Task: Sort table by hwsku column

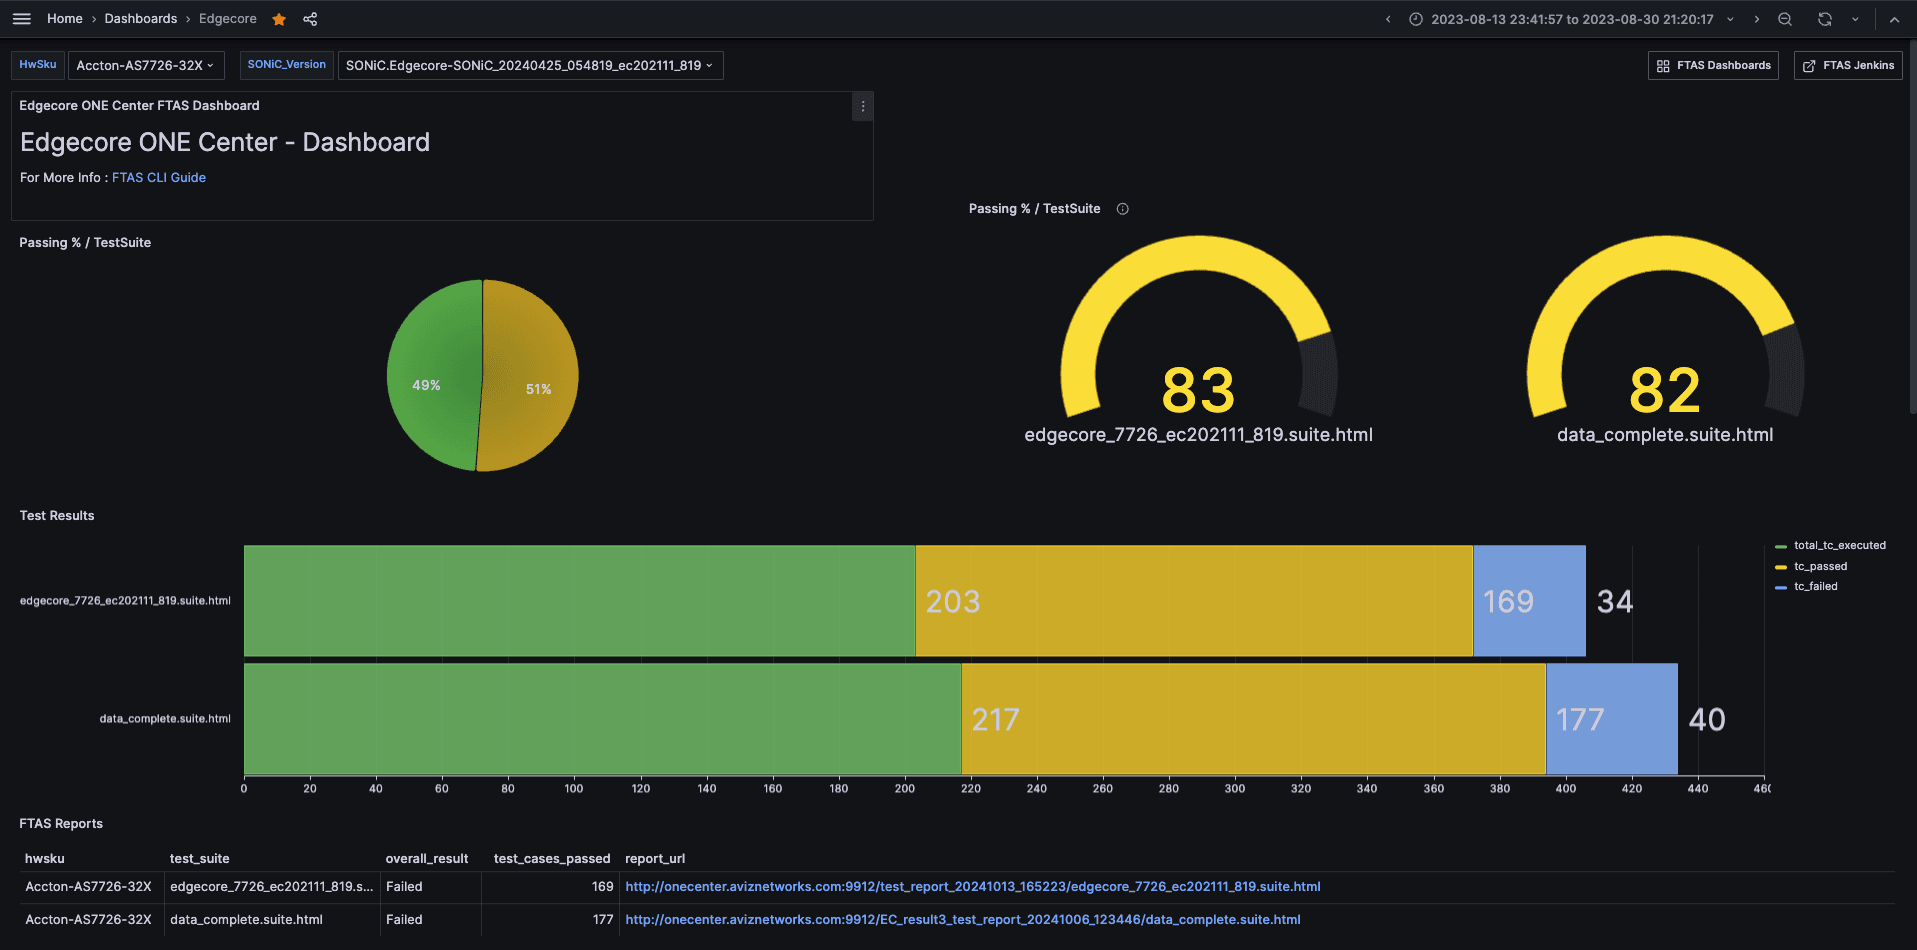Action: tap(45, 858)
